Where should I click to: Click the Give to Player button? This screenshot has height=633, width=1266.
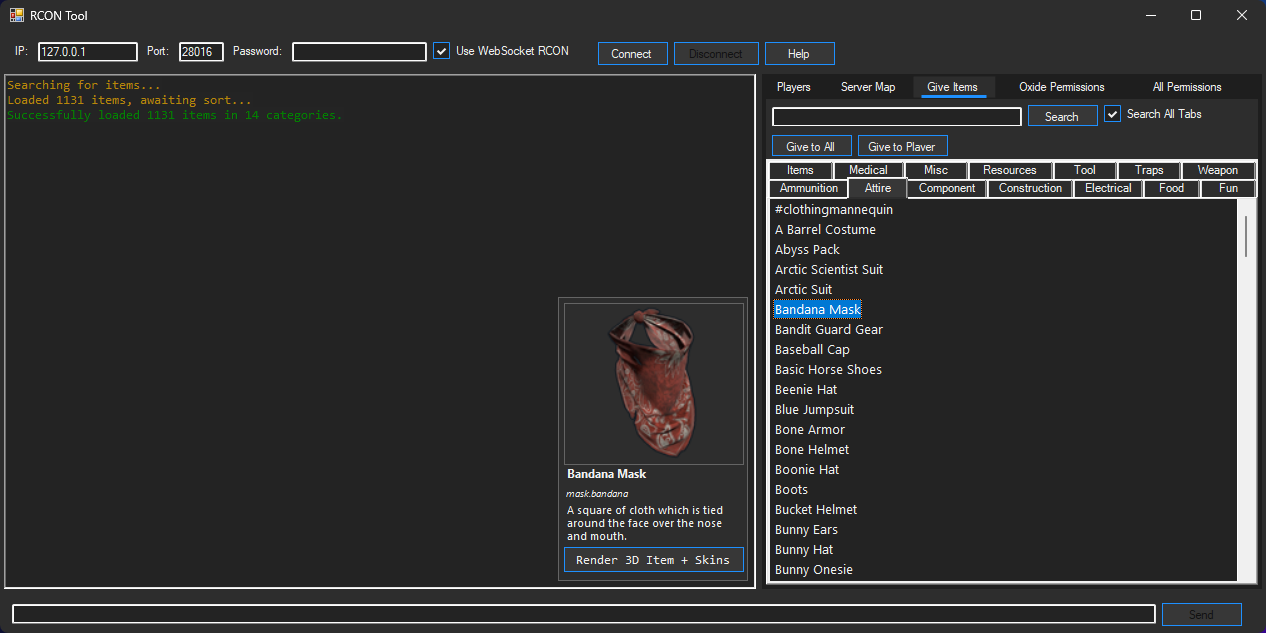(x=902, y=145)
